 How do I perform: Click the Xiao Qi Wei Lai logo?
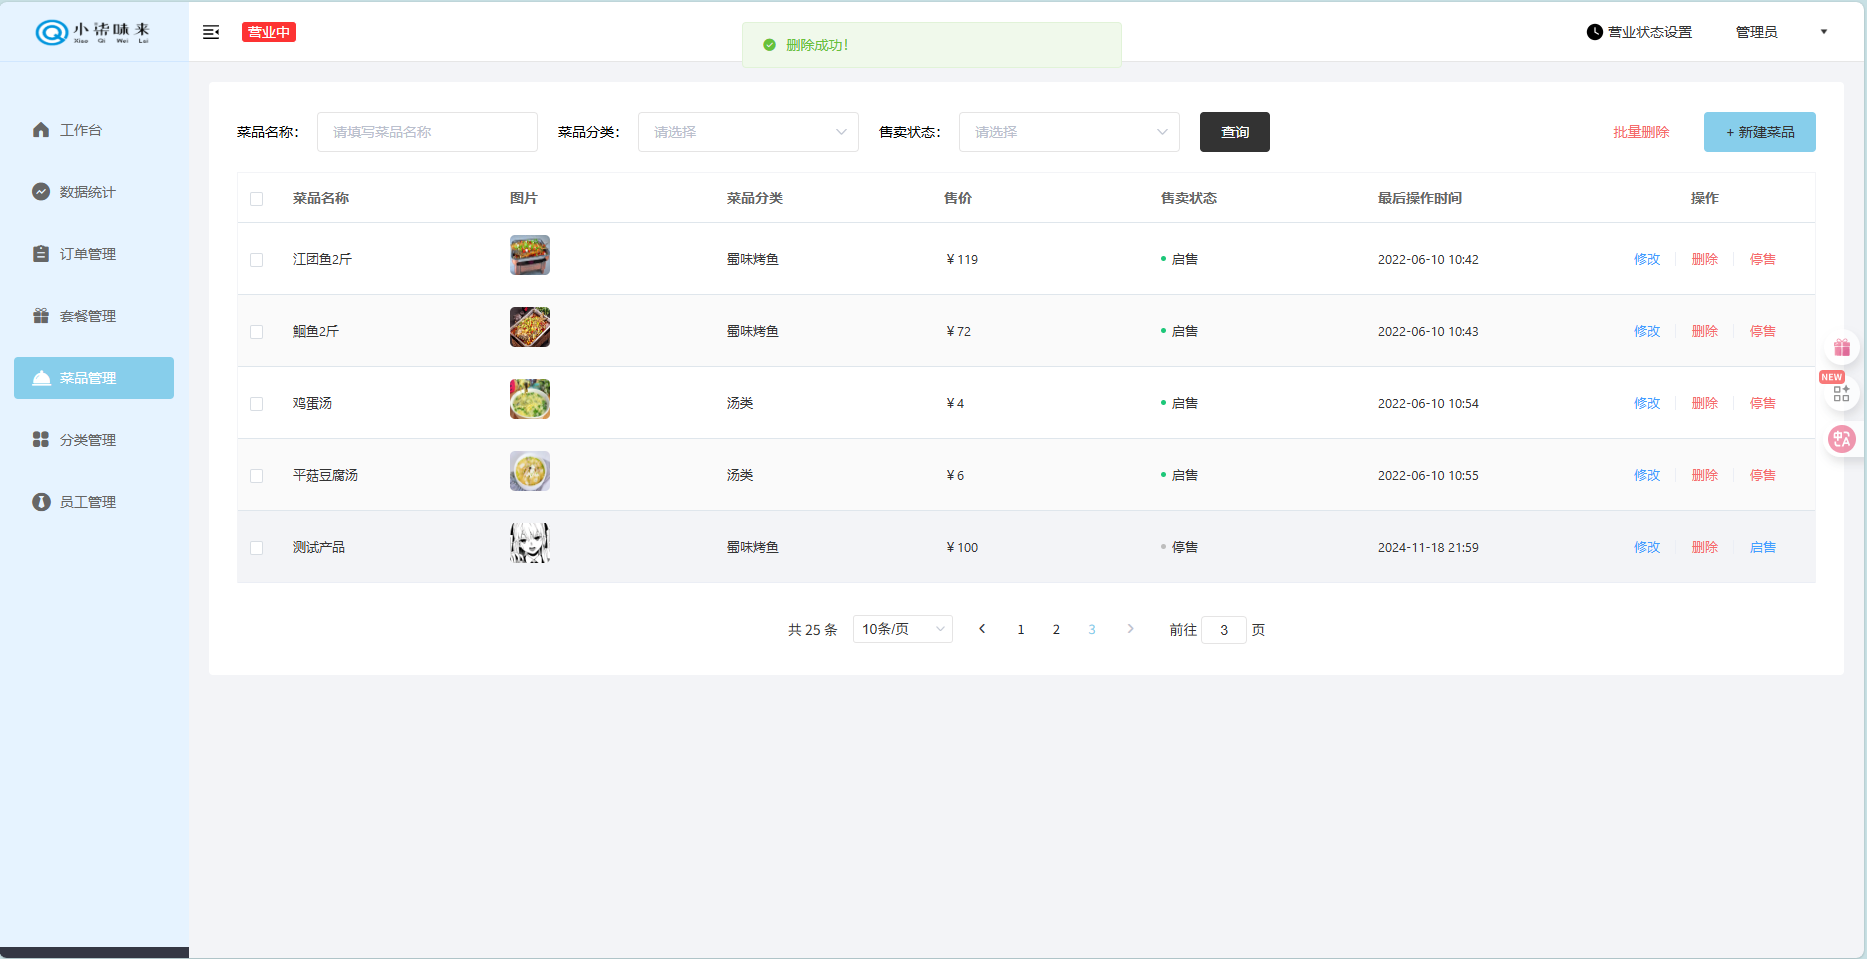[93, 32]
